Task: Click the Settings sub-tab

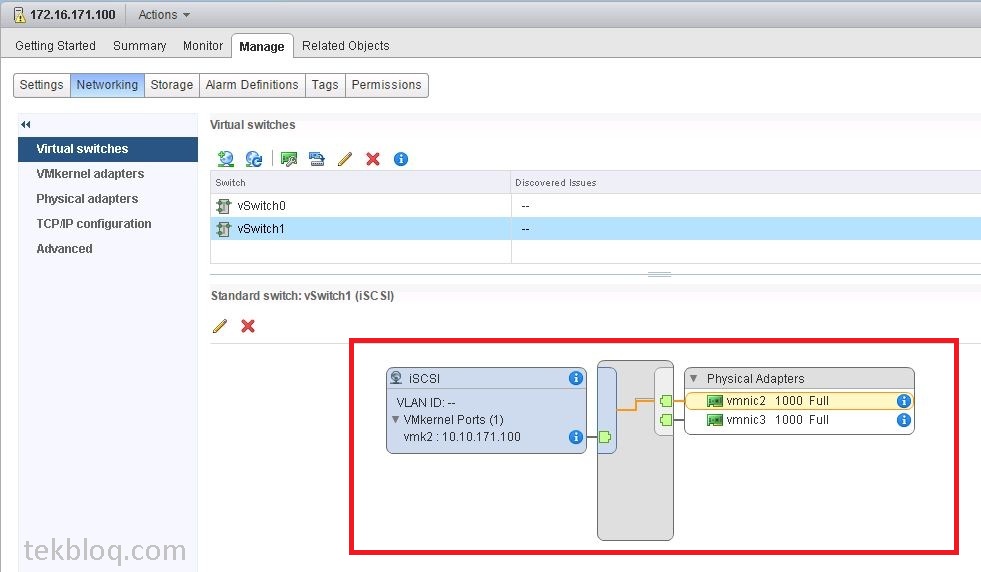Action: tap(41, 85)
